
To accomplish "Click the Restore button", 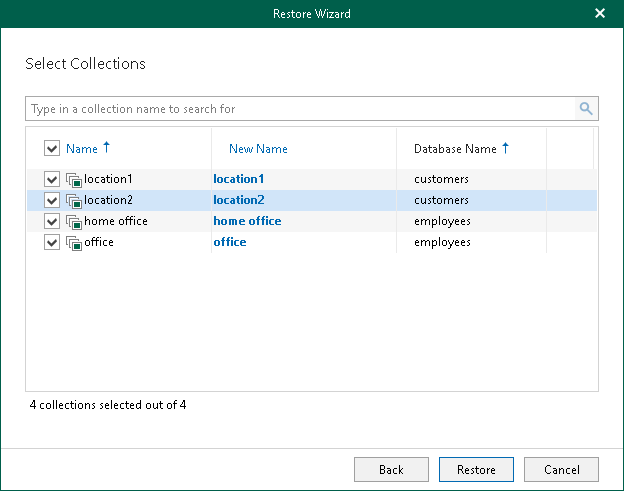I will point(475,469).
